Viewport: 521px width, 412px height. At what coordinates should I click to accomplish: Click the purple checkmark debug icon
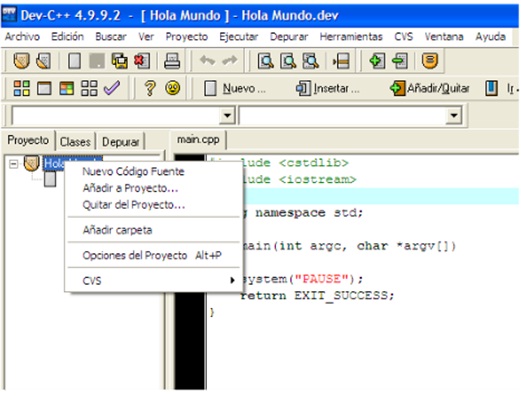pyautogui.click(x=112, y=88)
